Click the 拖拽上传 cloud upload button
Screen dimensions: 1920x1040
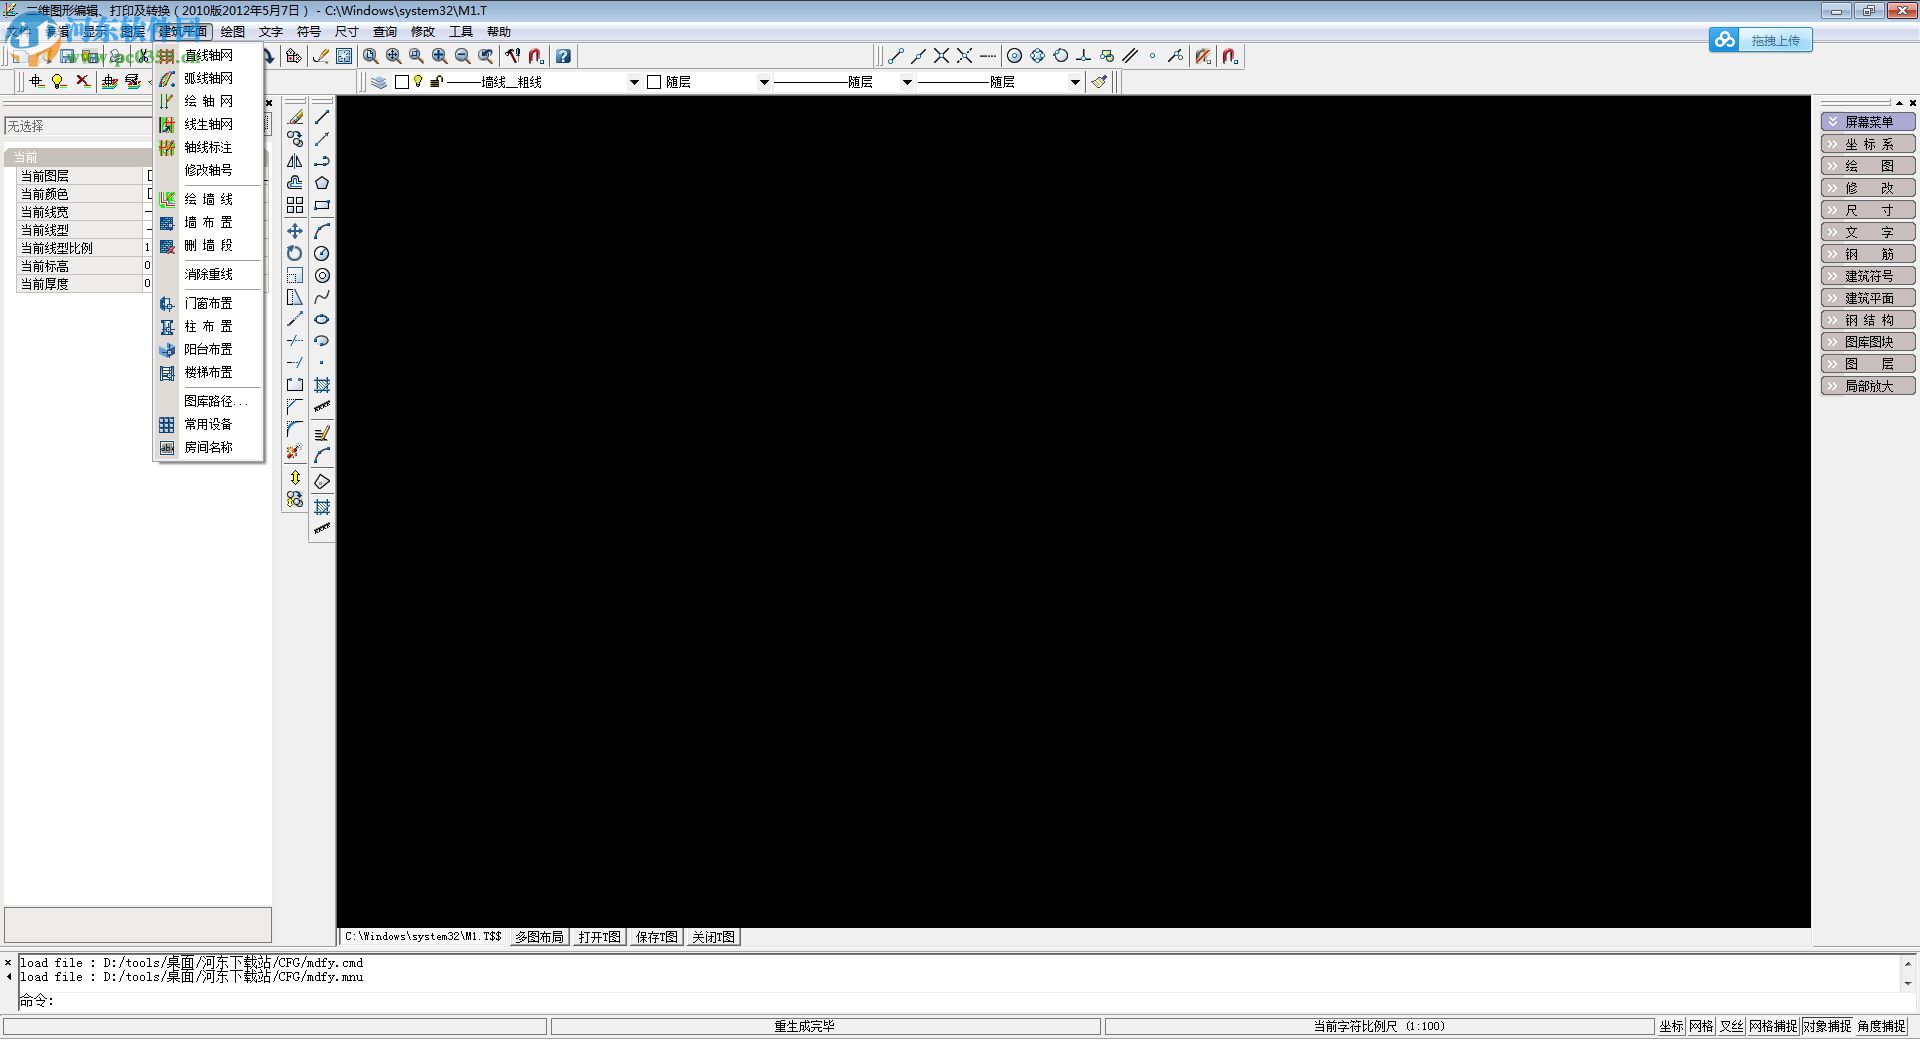[1760, 40]
